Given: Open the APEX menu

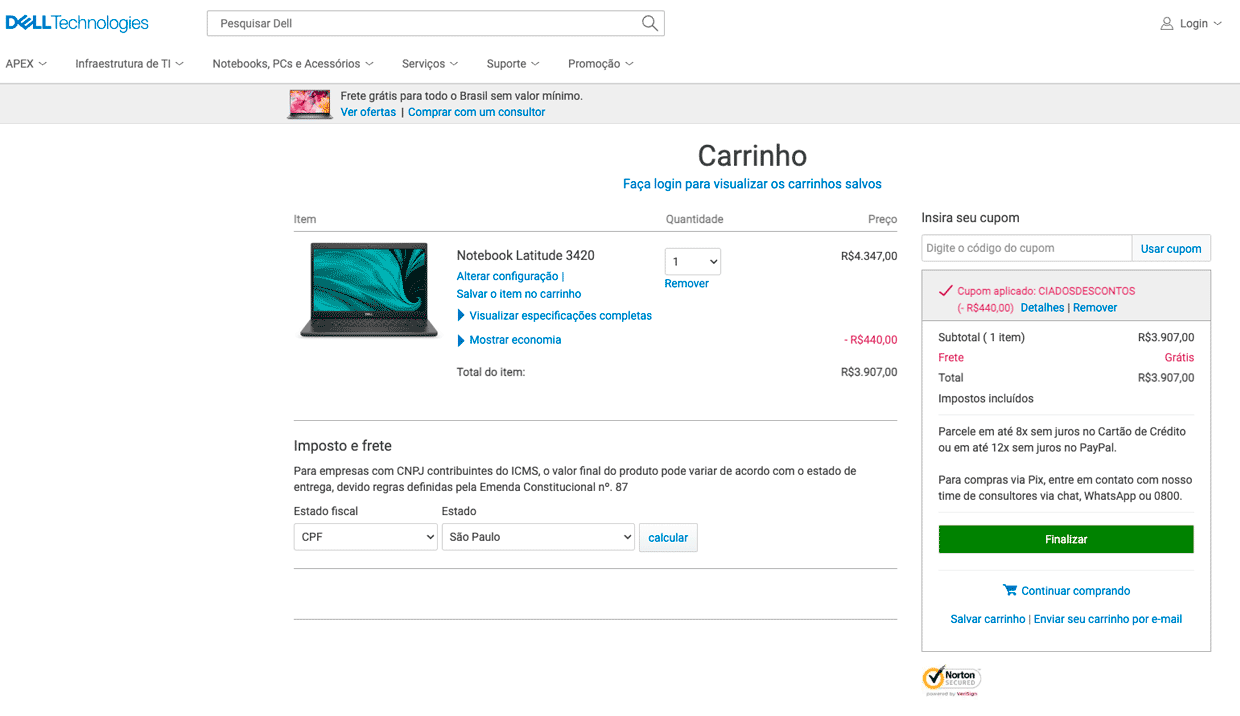Looking at the screenshot, I should pos(26,64).
